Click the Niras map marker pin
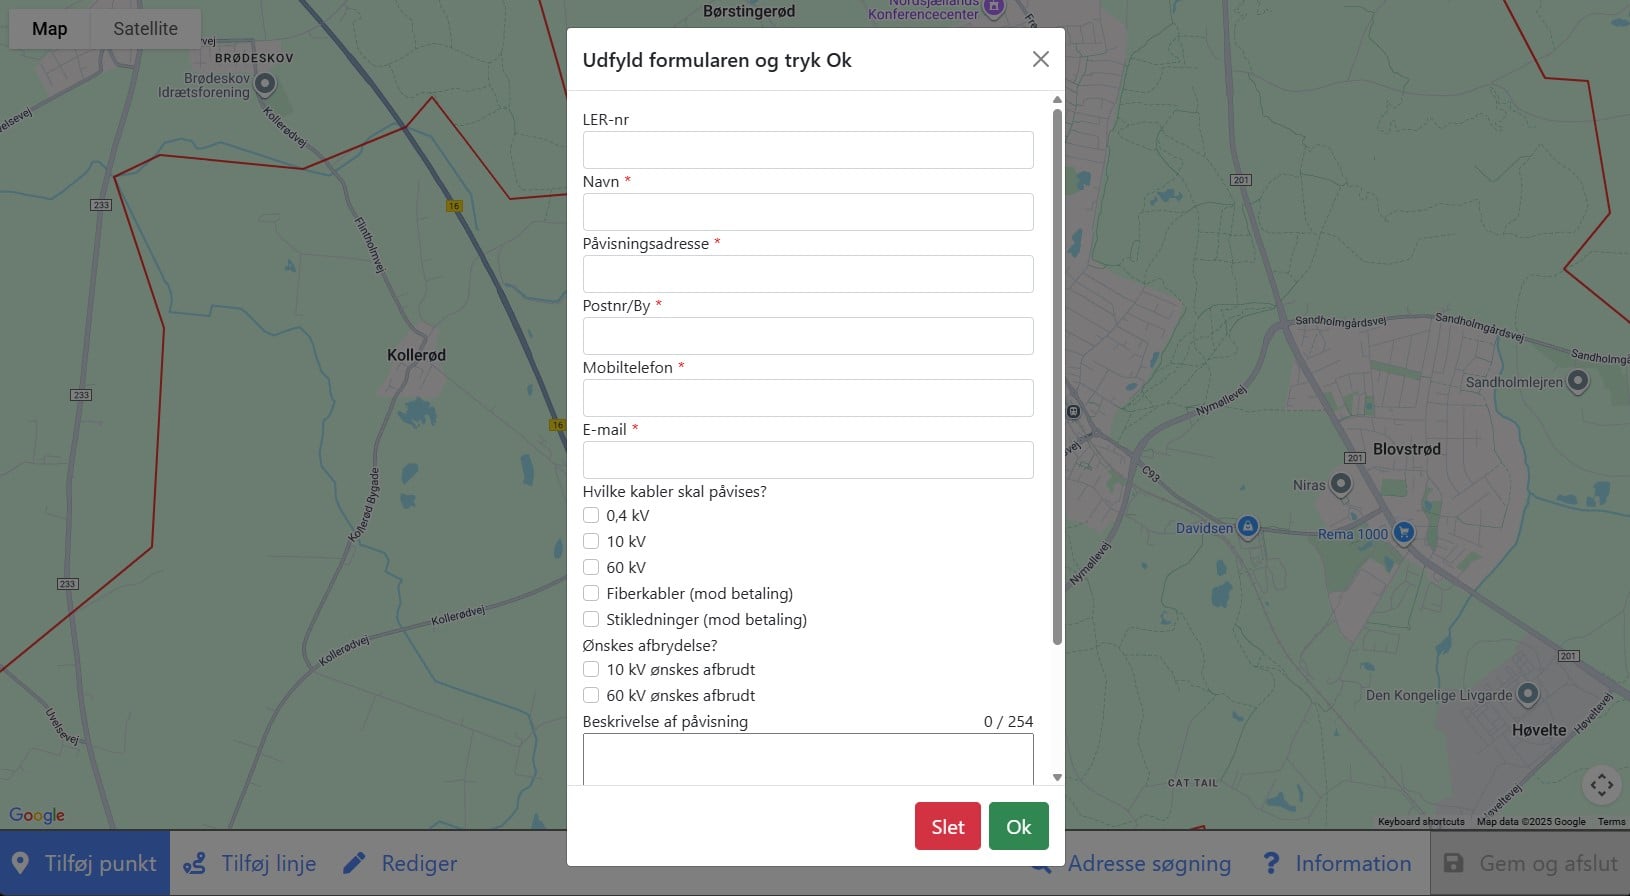Image resolution: width=1630 pixels, height=896 pixels. [1341, 484]
